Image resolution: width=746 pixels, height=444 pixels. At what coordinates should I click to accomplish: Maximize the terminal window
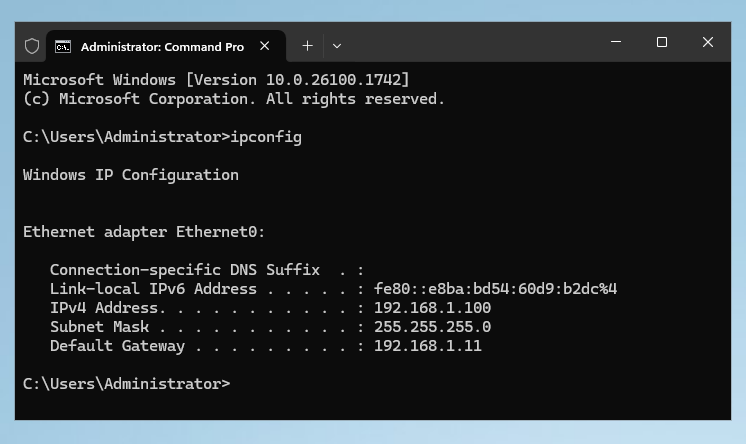(662, 42)
